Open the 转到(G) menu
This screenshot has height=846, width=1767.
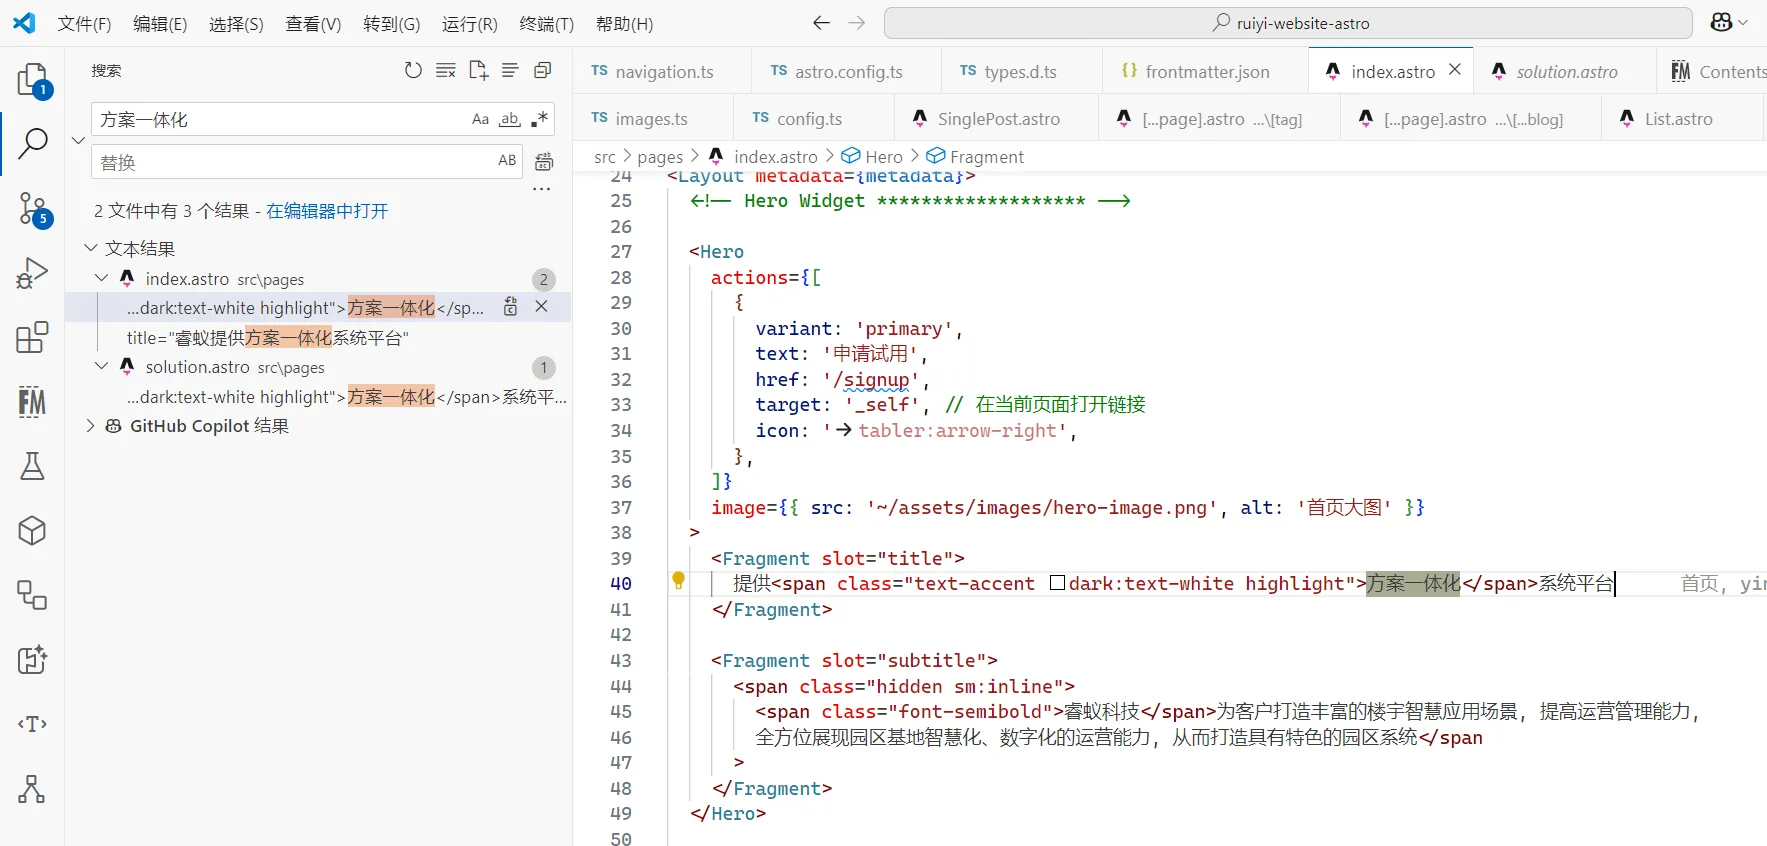tap(391, 24)
